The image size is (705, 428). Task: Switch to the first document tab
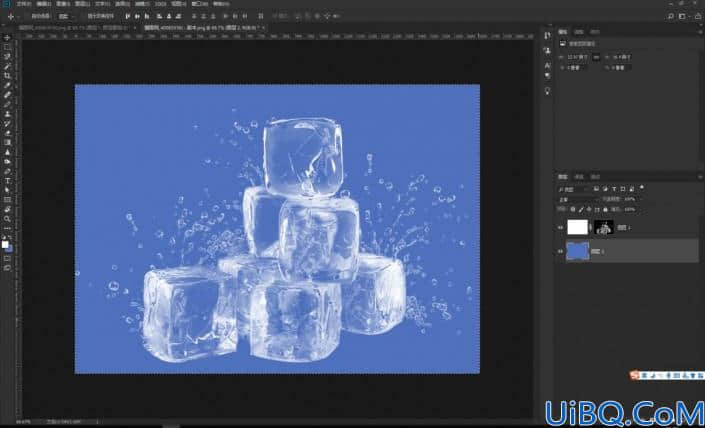click(74, 28)
